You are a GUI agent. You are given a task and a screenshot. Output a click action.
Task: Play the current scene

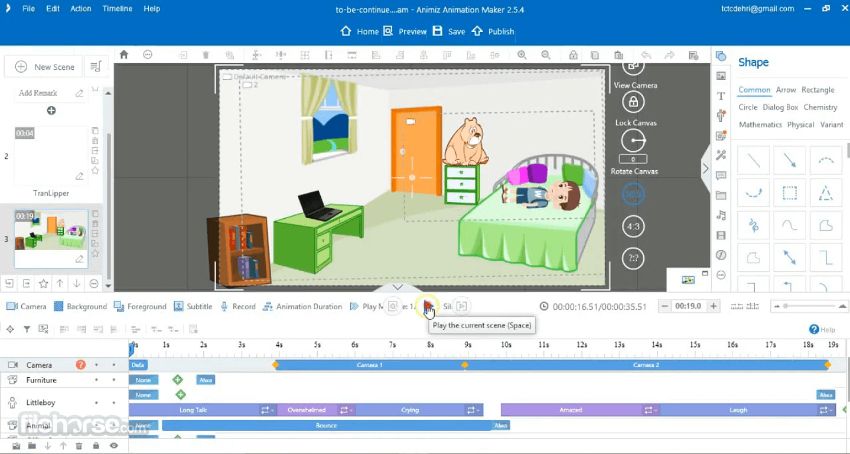[428, 306]
